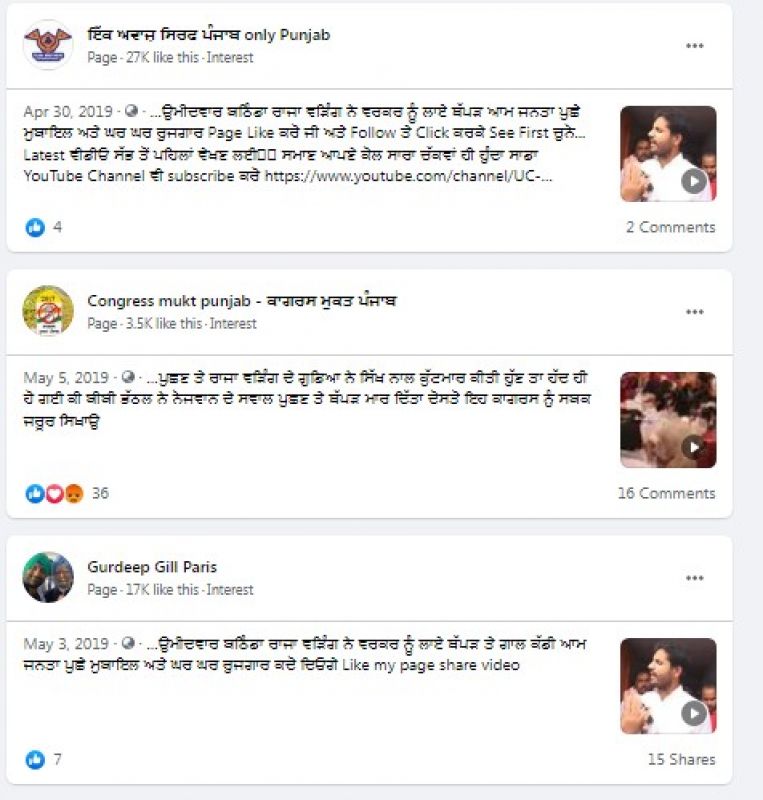The width and height of the screenshot is (763, 800).
Task: View the 15 Shares list
Action: (x=682, y=760)
